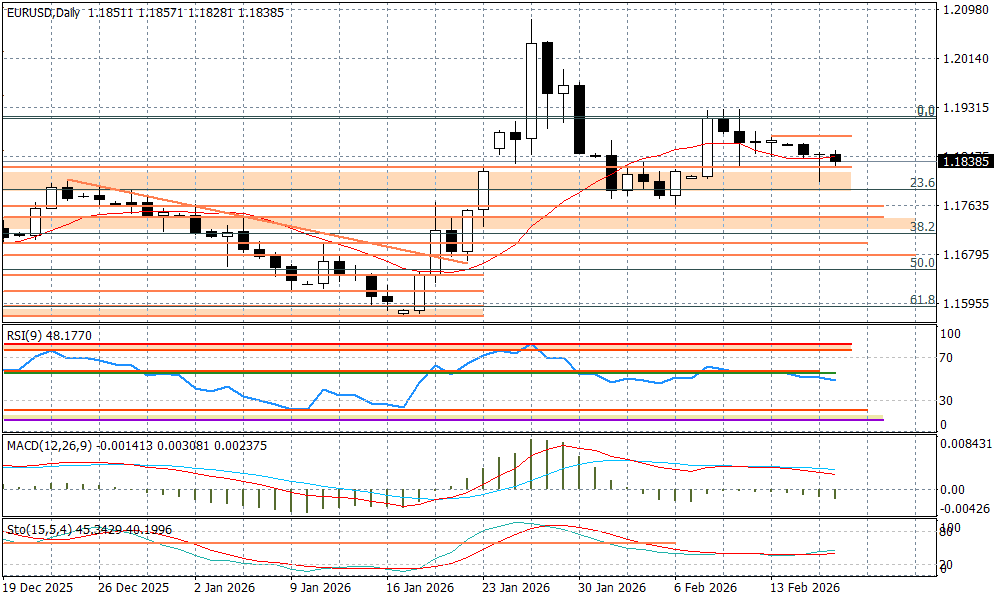Select the current price tag 1.18385
The height and width of the screenshot is (600, 1000).
click(965, 160)
